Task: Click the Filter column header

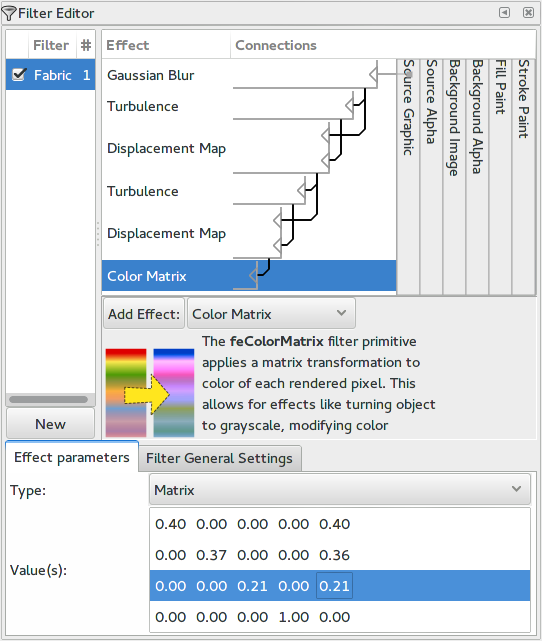Action: [x=51, y=45]
